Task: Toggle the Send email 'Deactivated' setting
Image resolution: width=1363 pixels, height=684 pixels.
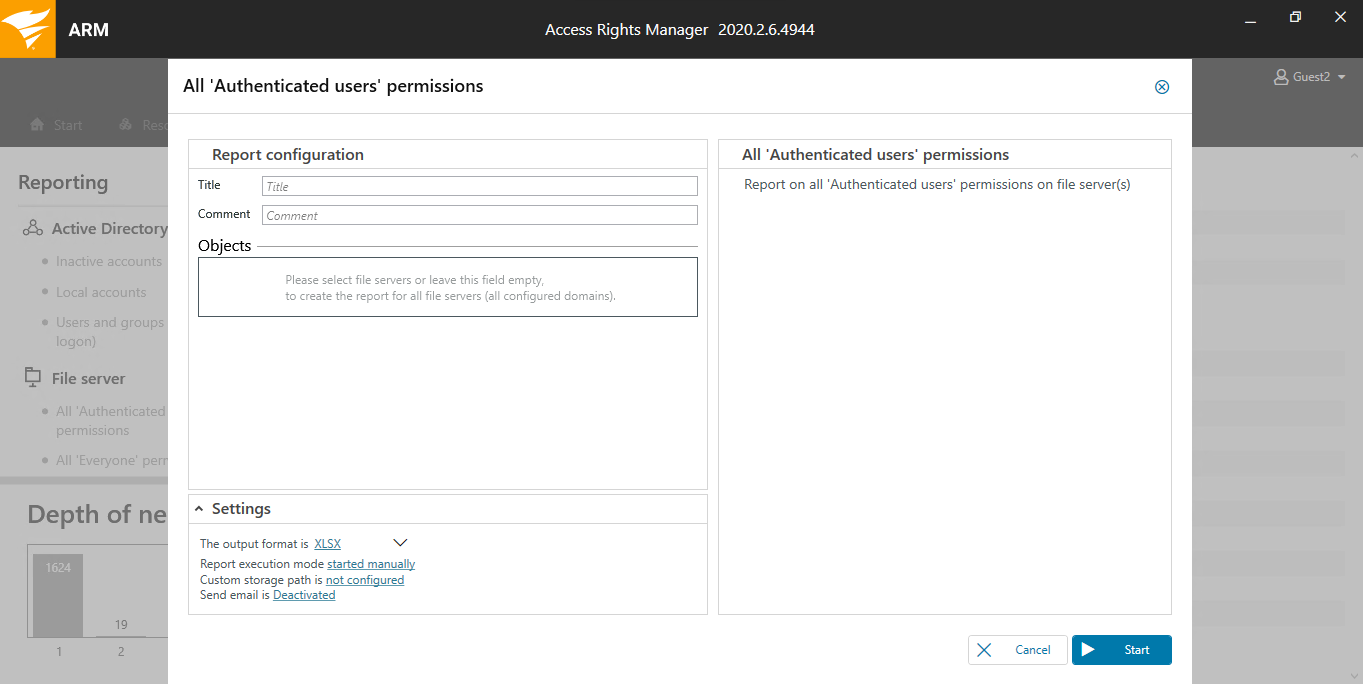Action: point(304,595)
